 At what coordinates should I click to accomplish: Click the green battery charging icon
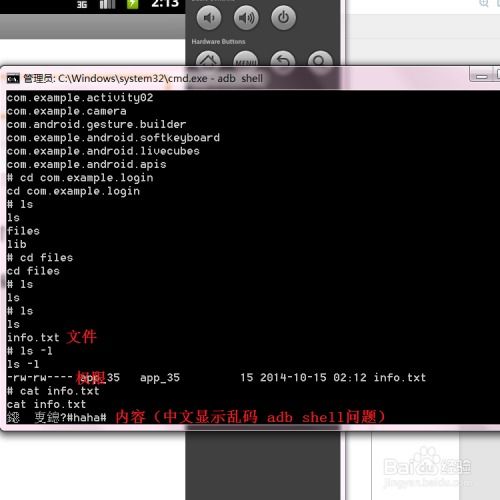point(132,4)
